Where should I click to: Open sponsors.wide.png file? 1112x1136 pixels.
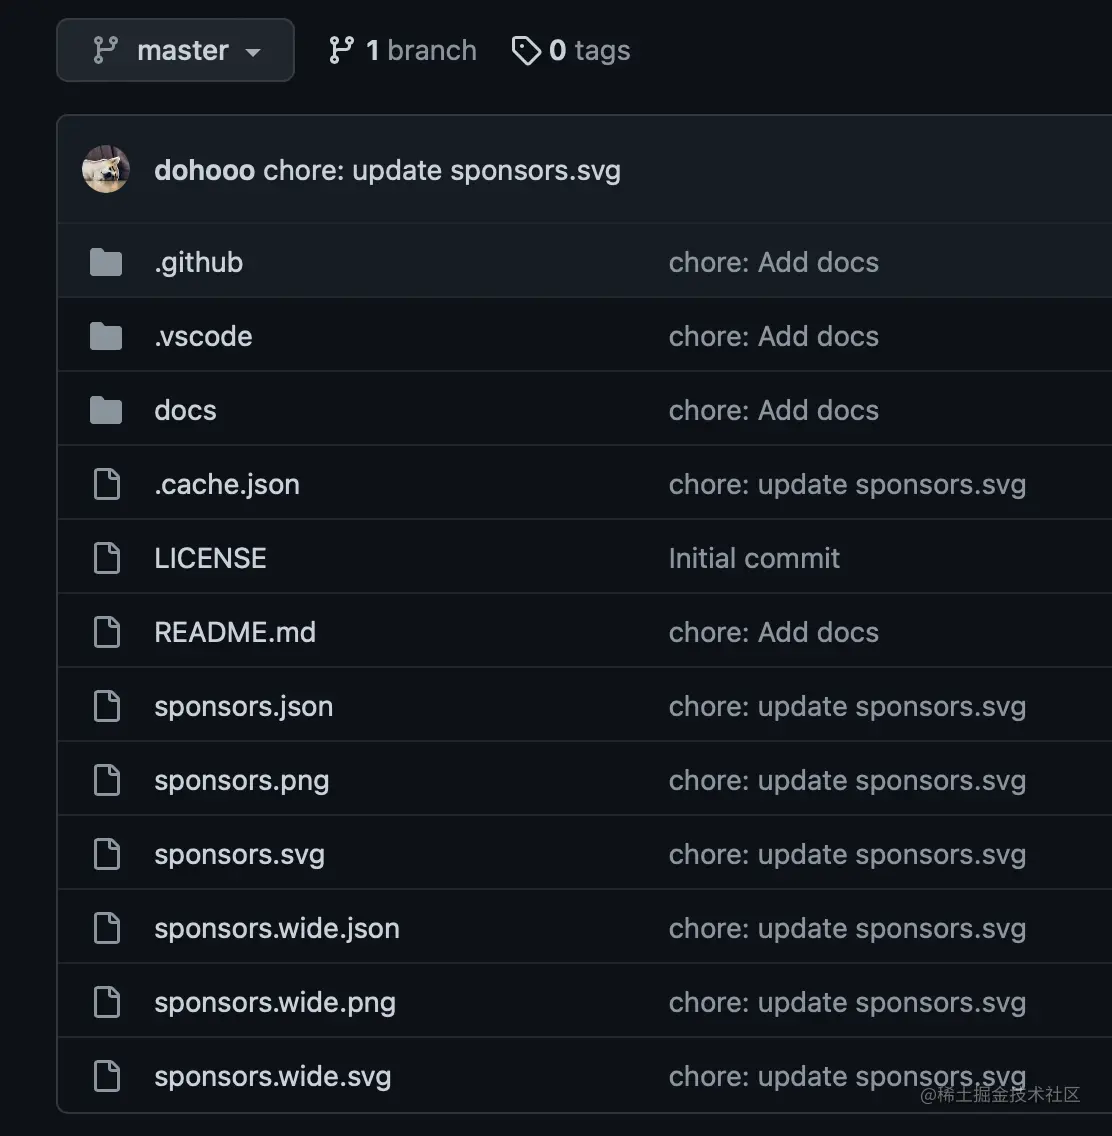point(274,1003)
